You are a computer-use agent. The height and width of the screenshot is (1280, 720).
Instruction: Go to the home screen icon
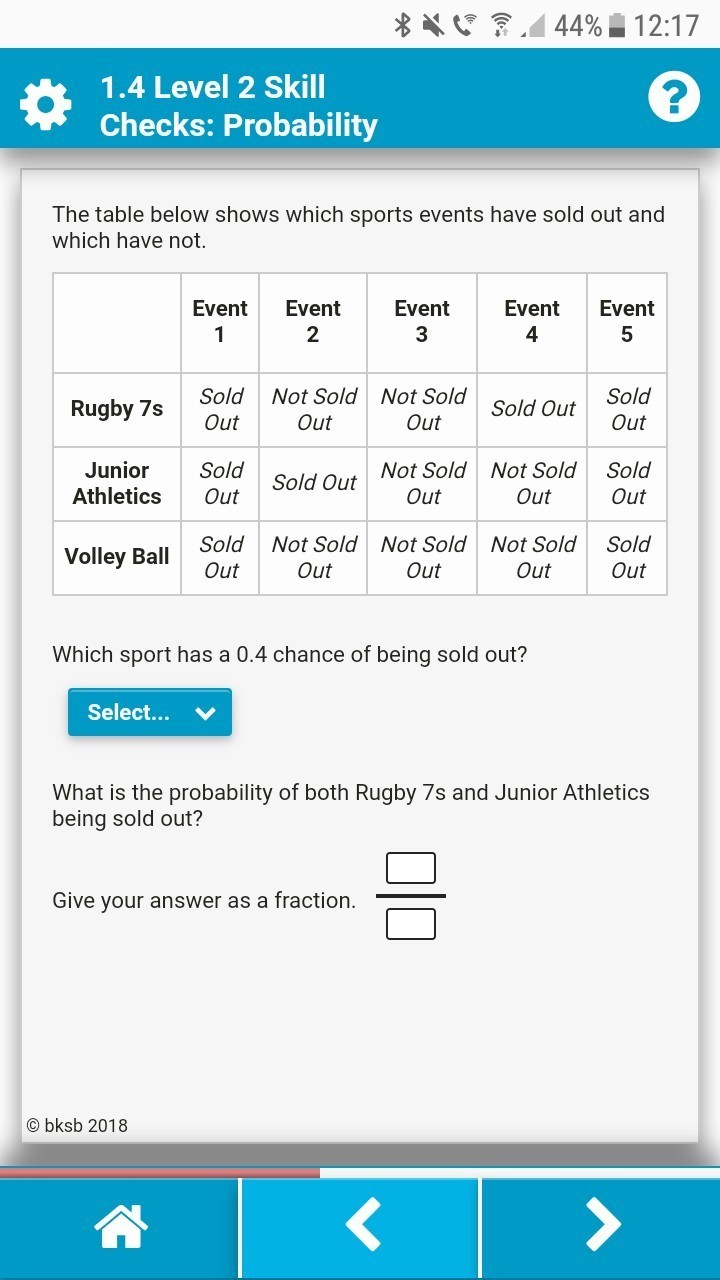click(x=120, y=1224)
